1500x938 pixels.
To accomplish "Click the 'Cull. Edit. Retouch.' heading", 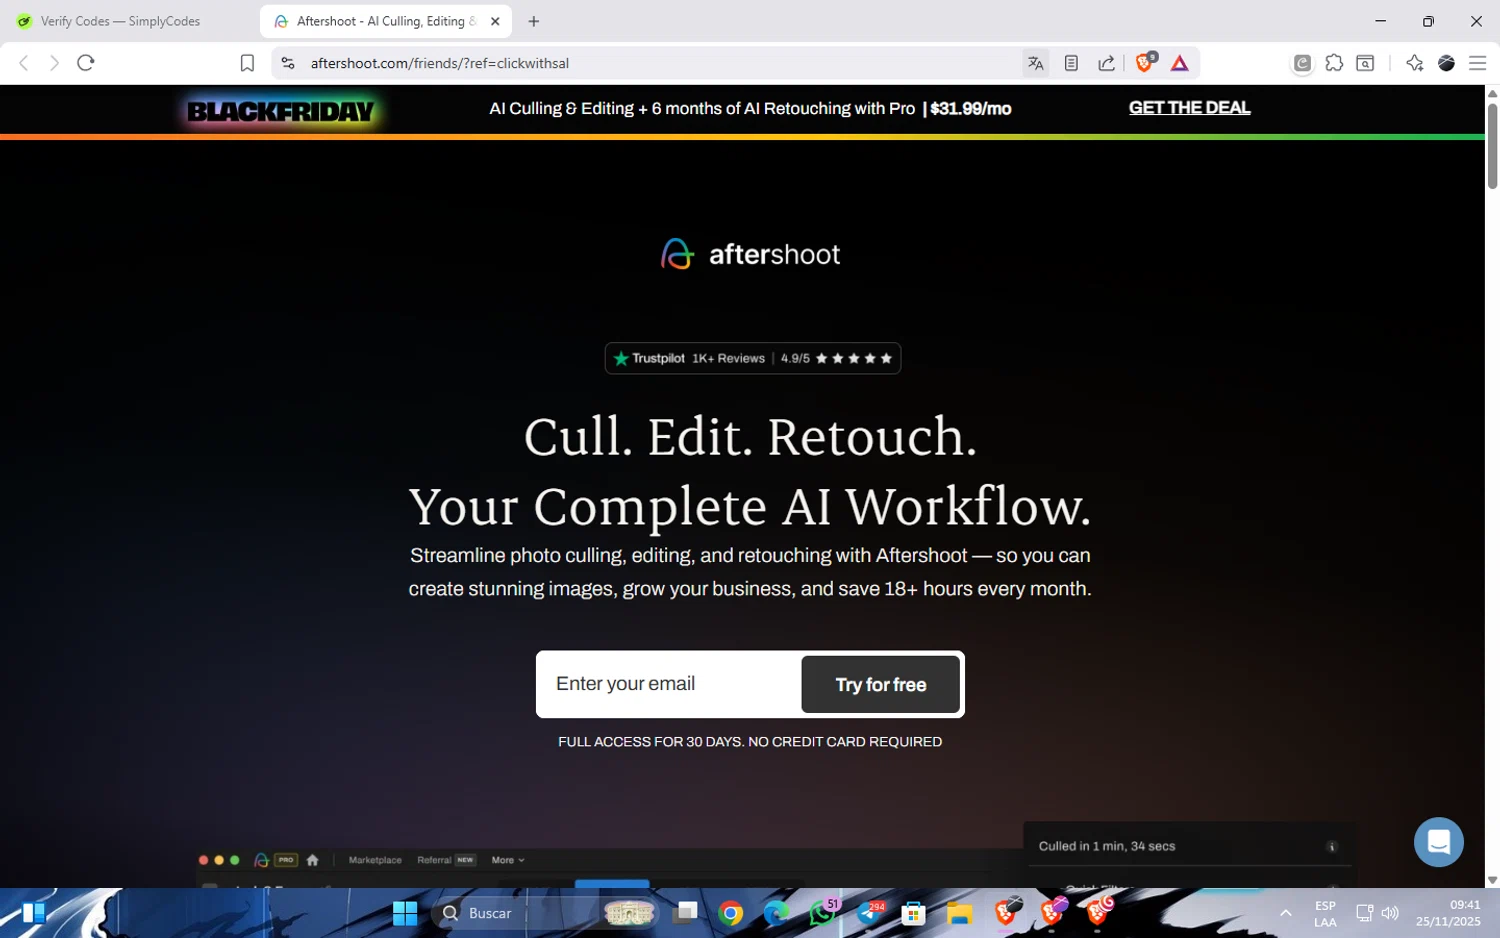I will tap(750, 437).
